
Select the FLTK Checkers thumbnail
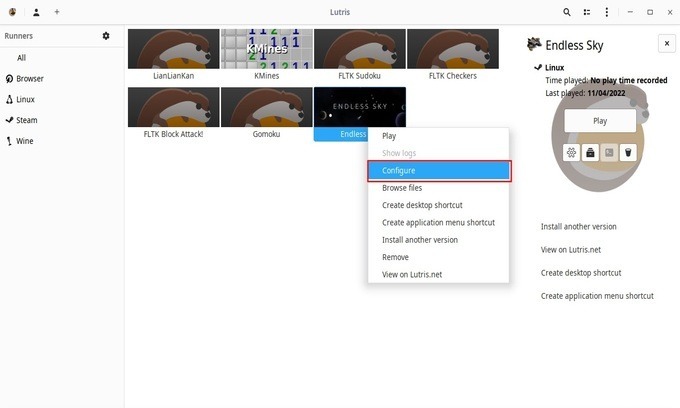(453, 49)
